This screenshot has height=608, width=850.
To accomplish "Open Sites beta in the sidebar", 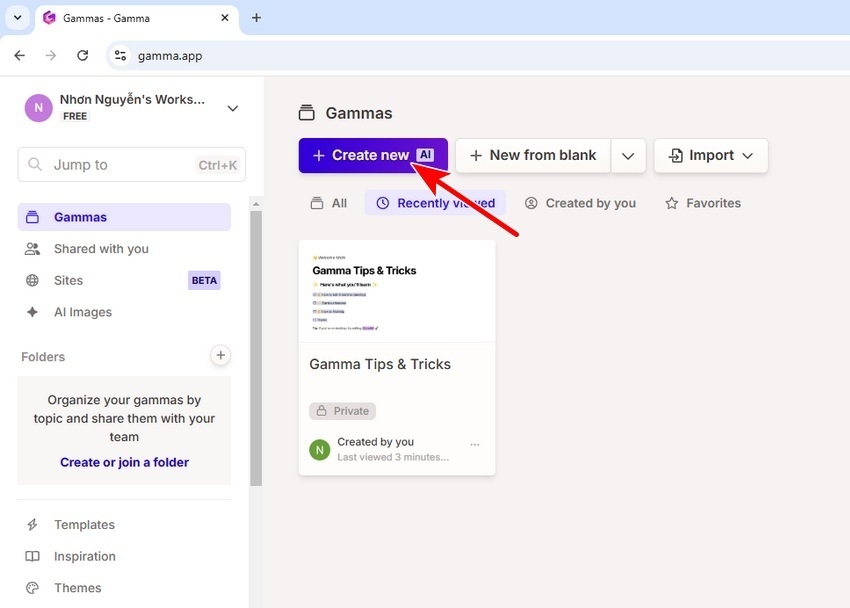I will [x=69, y=280].
